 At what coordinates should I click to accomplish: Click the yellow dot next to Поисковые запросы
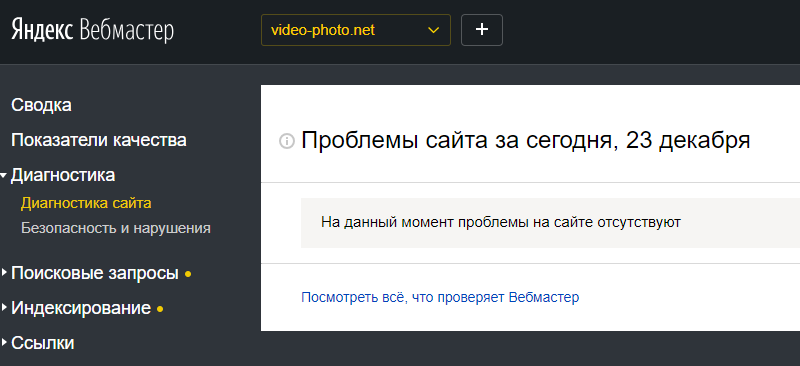(x=188, y=275)
